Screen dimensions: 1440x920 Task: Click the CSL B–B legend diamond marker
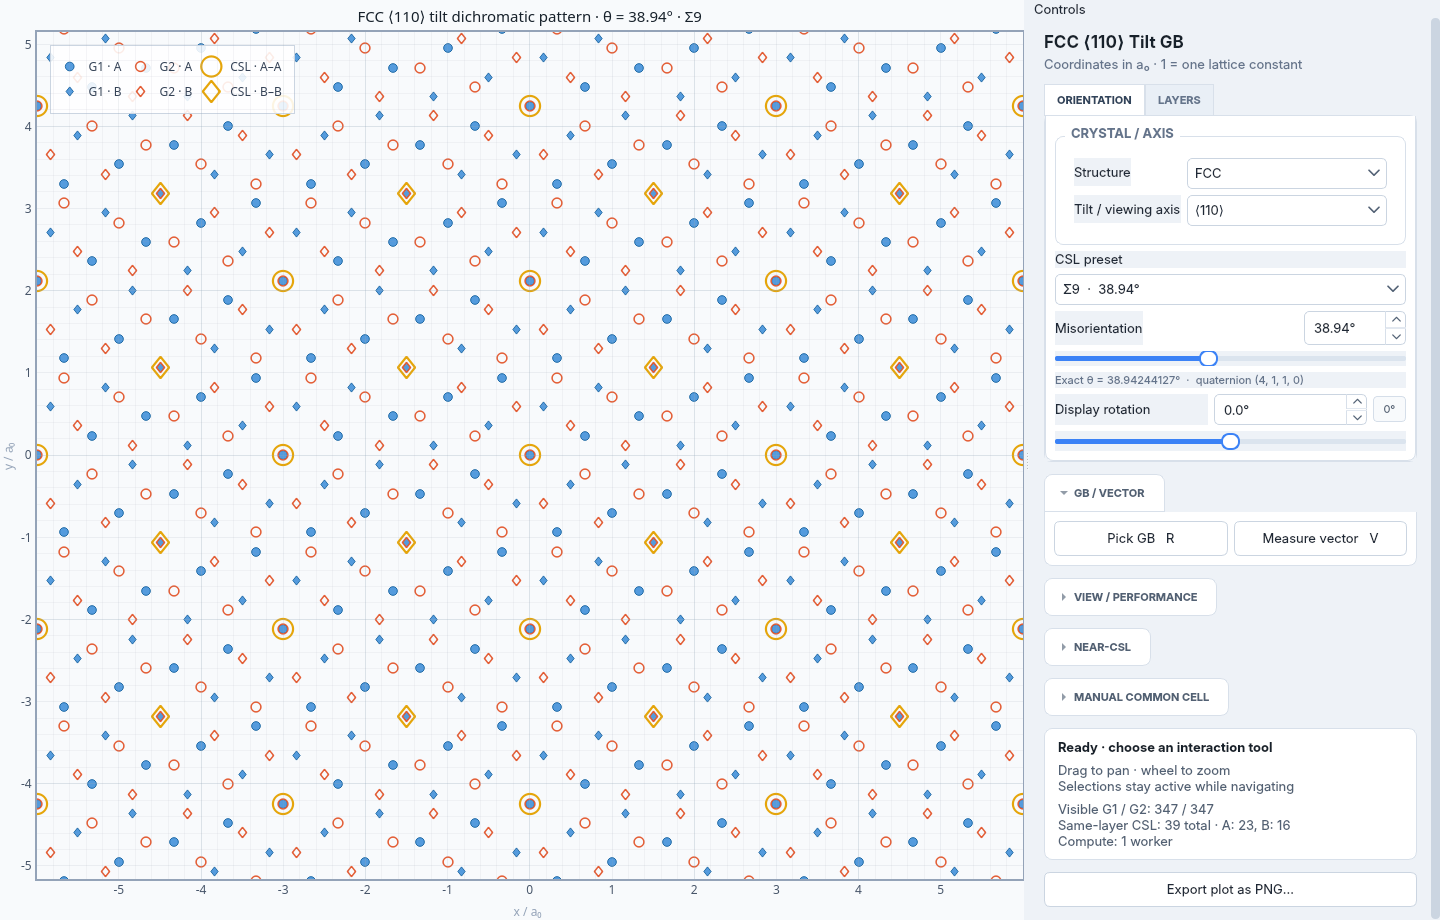pos(211,91)
